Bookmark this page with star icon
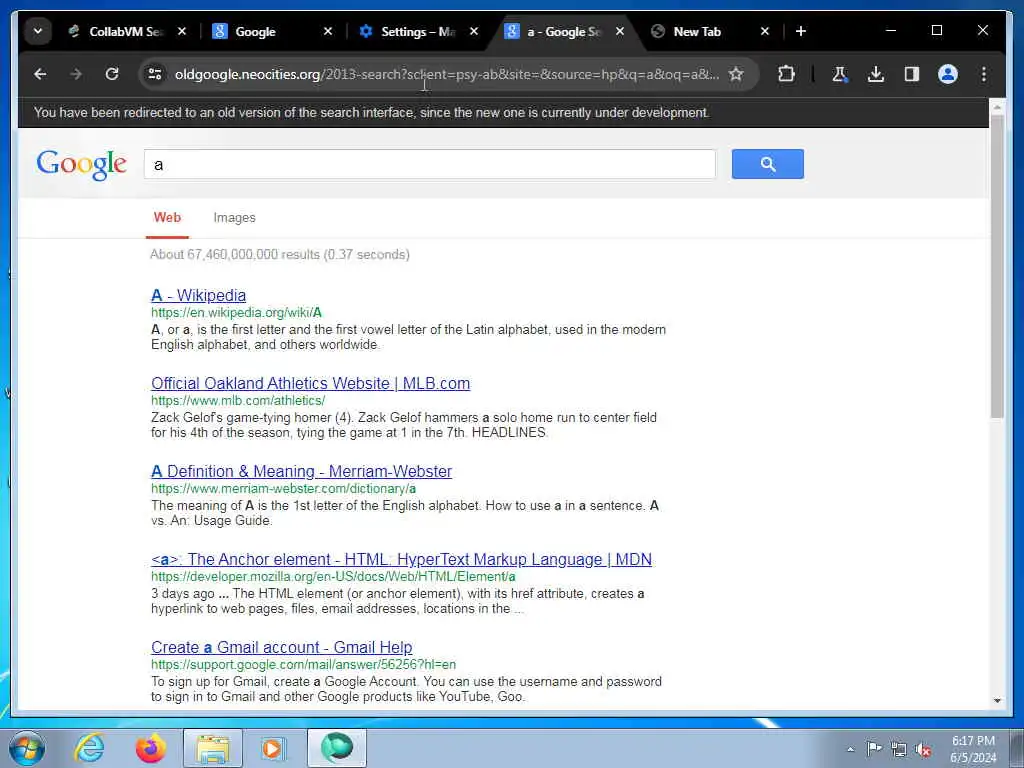 click(736, 74)
